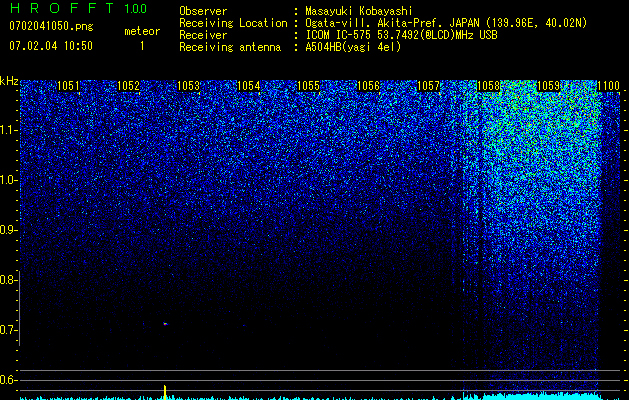Click the observer name Masayuki Kobayashi

[359, 11]
